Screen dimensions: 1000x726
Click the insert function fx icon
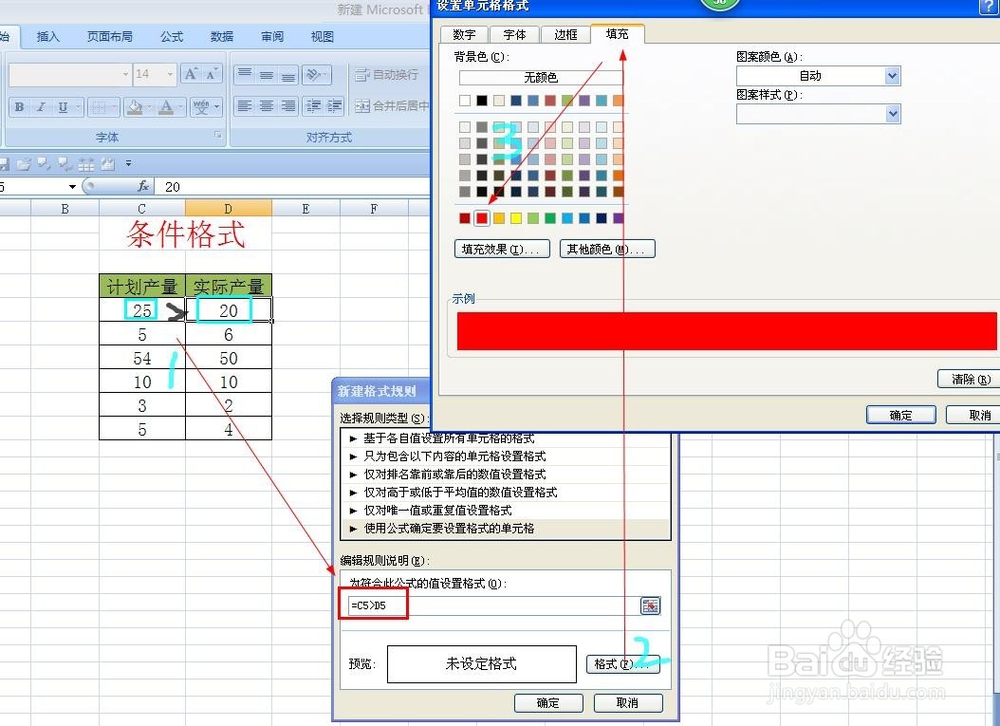coord(143,186)
